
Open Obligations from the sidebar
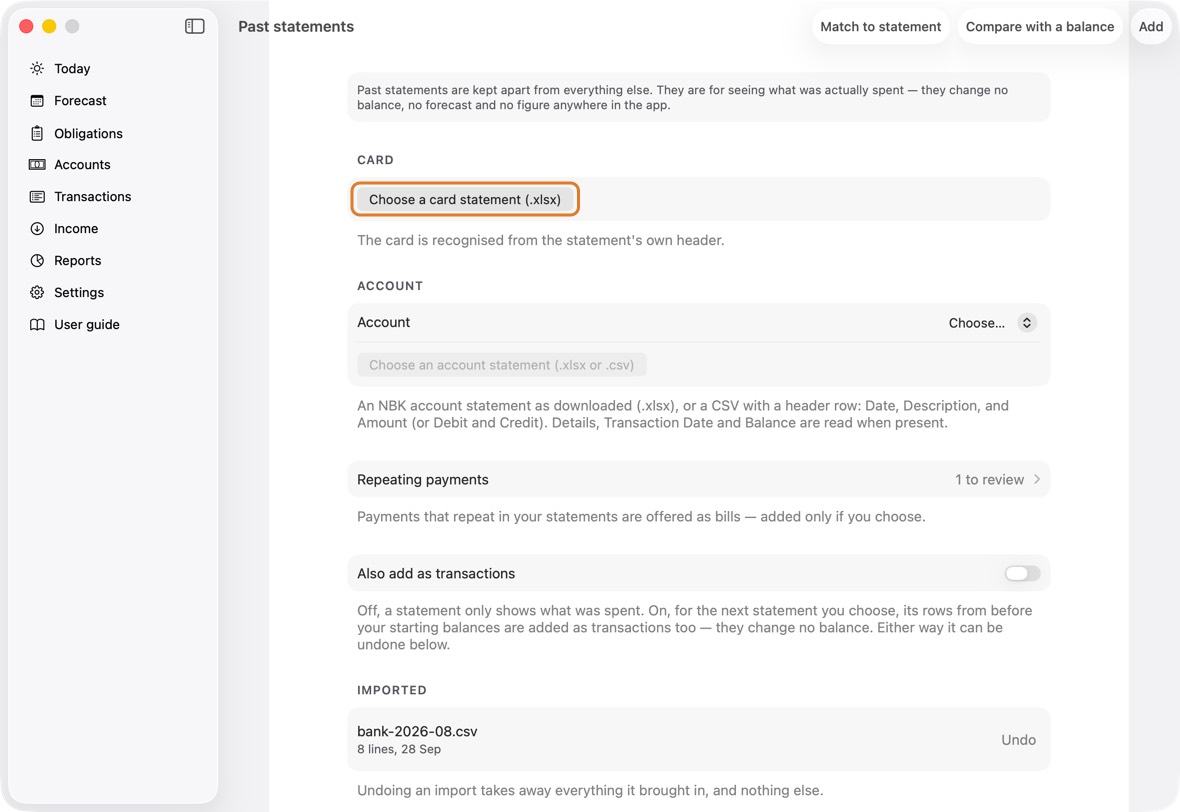click(88, 133)
